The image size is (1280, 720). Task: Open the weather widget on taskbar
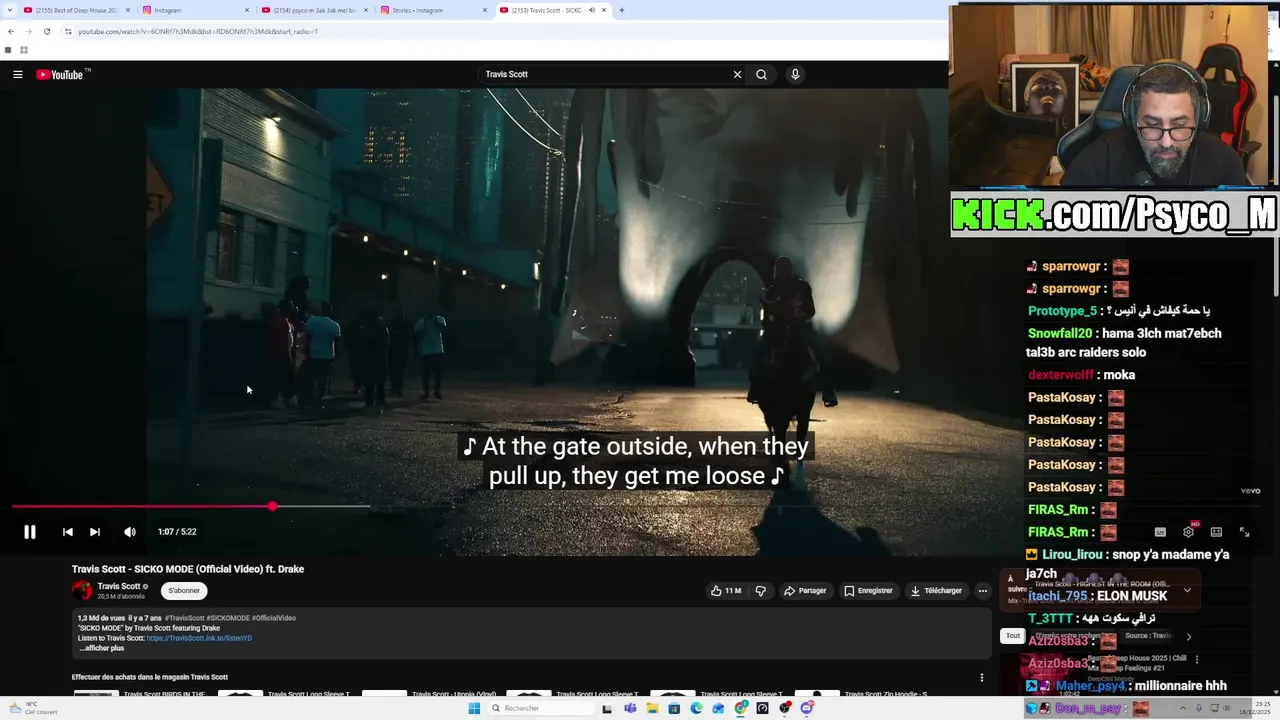pyautogui.click(x=33, y=708)
